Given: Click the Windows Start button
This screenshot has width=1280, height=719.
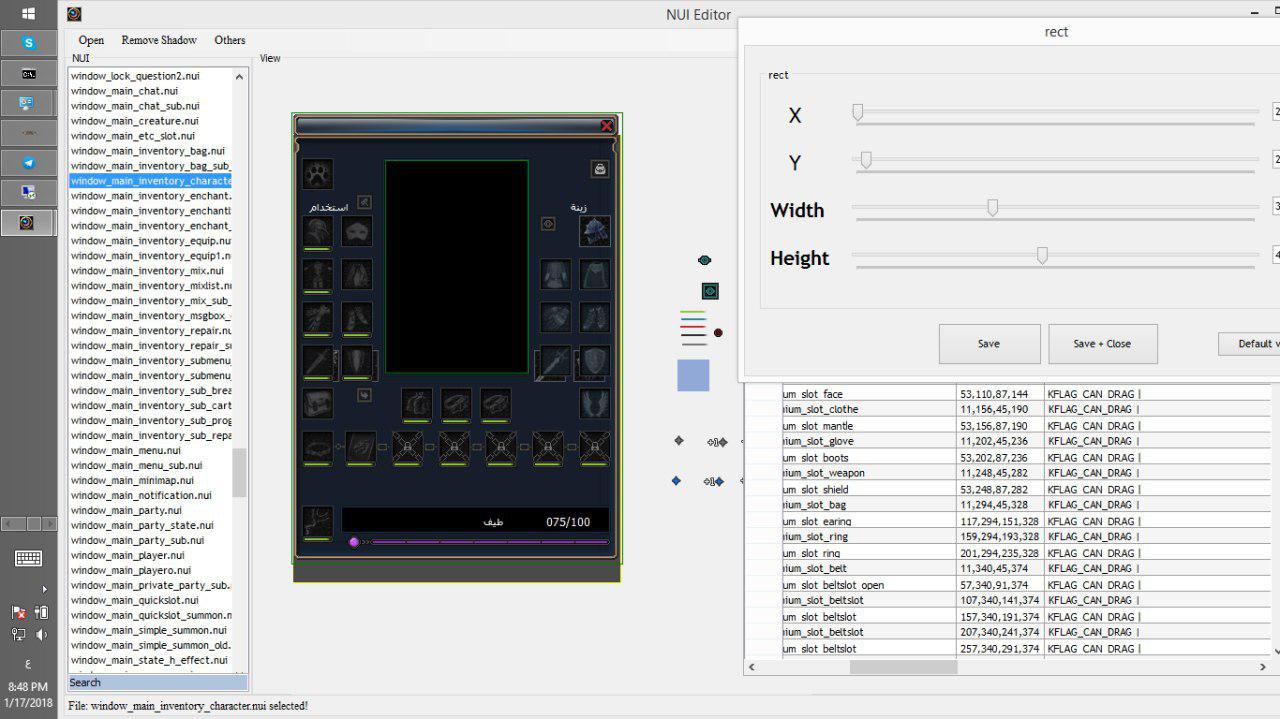Looking at the screenshot, I should coord(28,13).
